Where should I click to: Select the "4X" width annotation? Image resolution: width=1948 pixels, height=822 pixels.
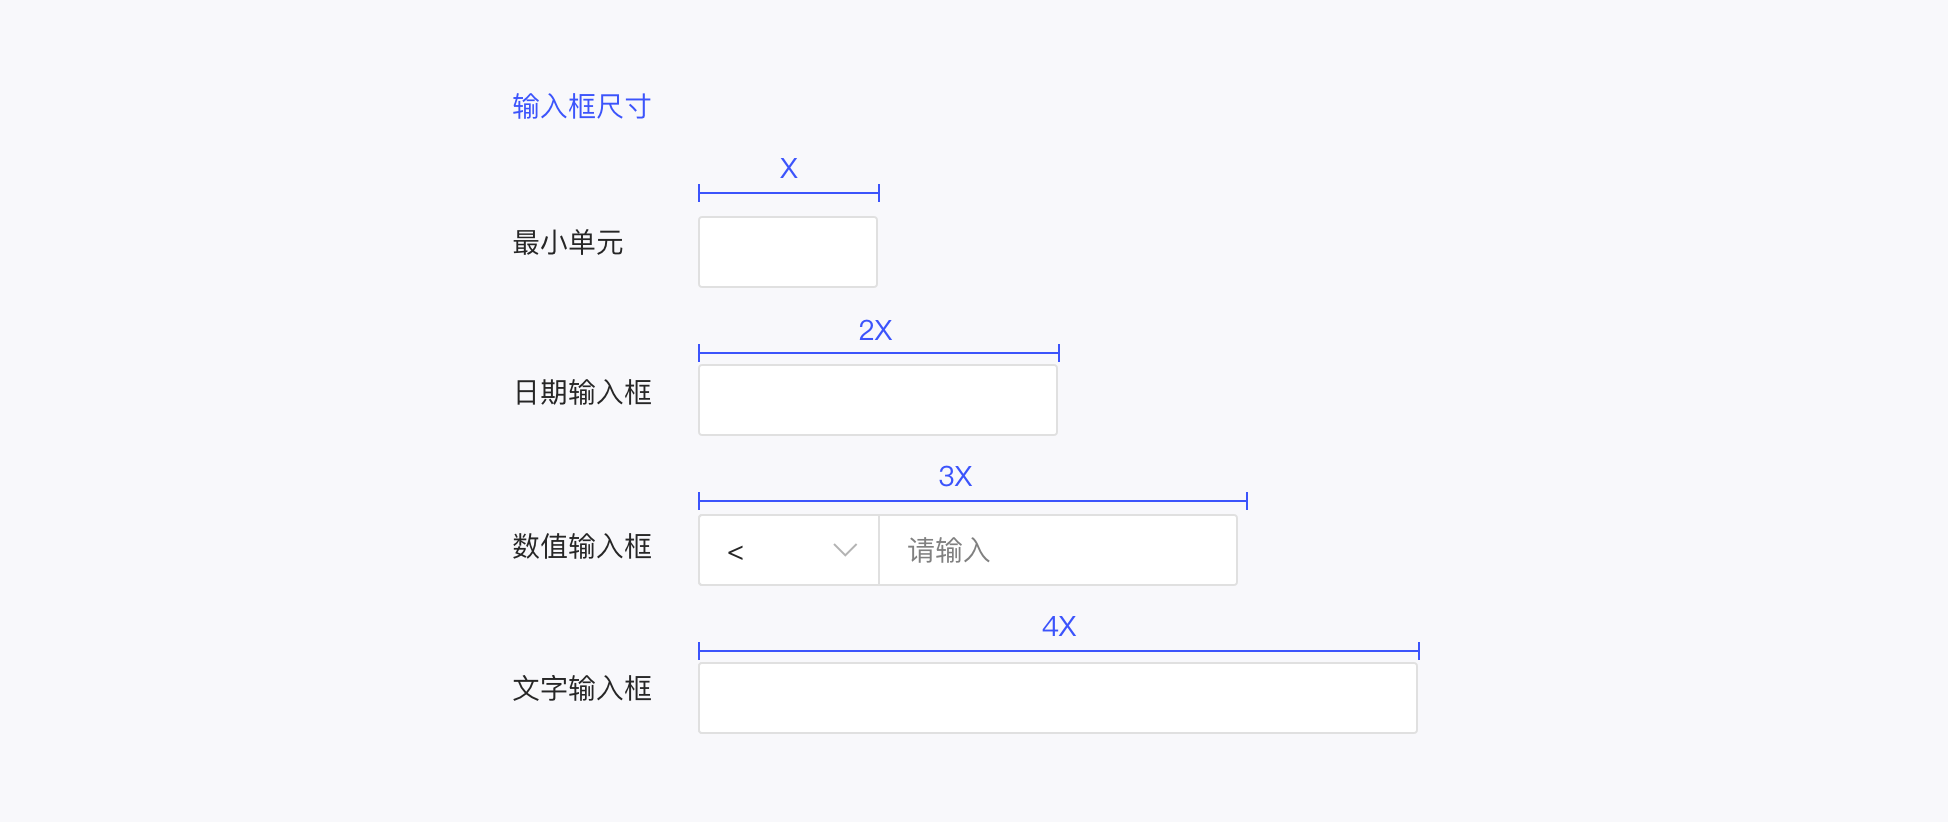pyautogui.click(x=1059, y=626)
